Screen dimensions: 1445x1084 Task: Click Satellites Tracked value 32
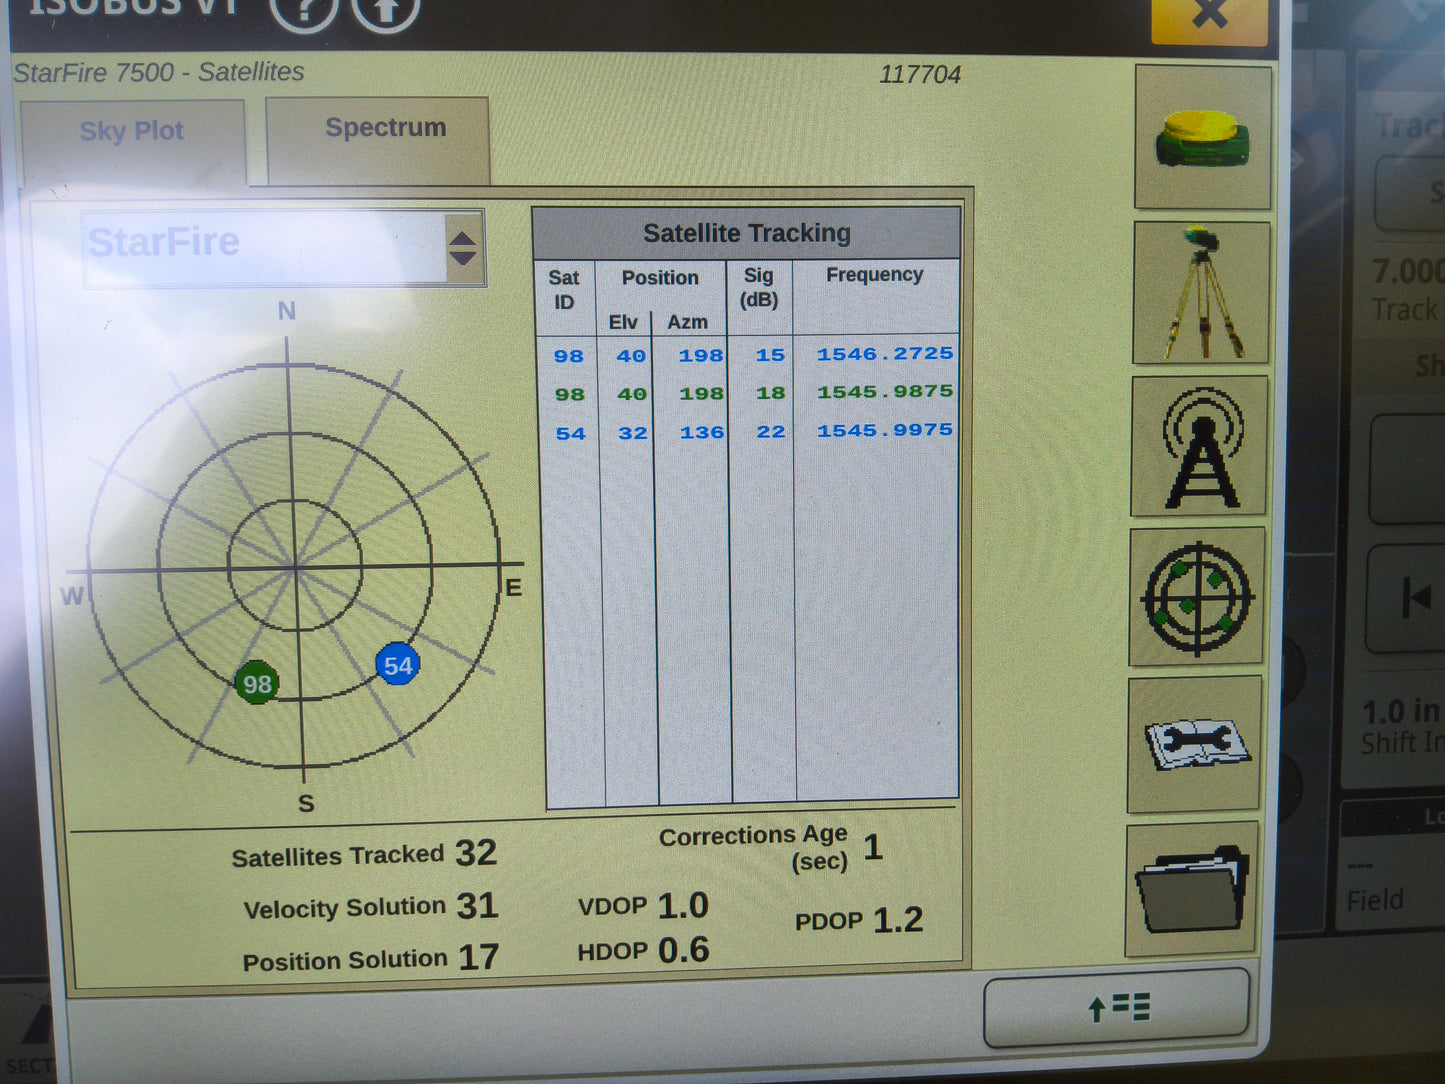click(476, 853)
